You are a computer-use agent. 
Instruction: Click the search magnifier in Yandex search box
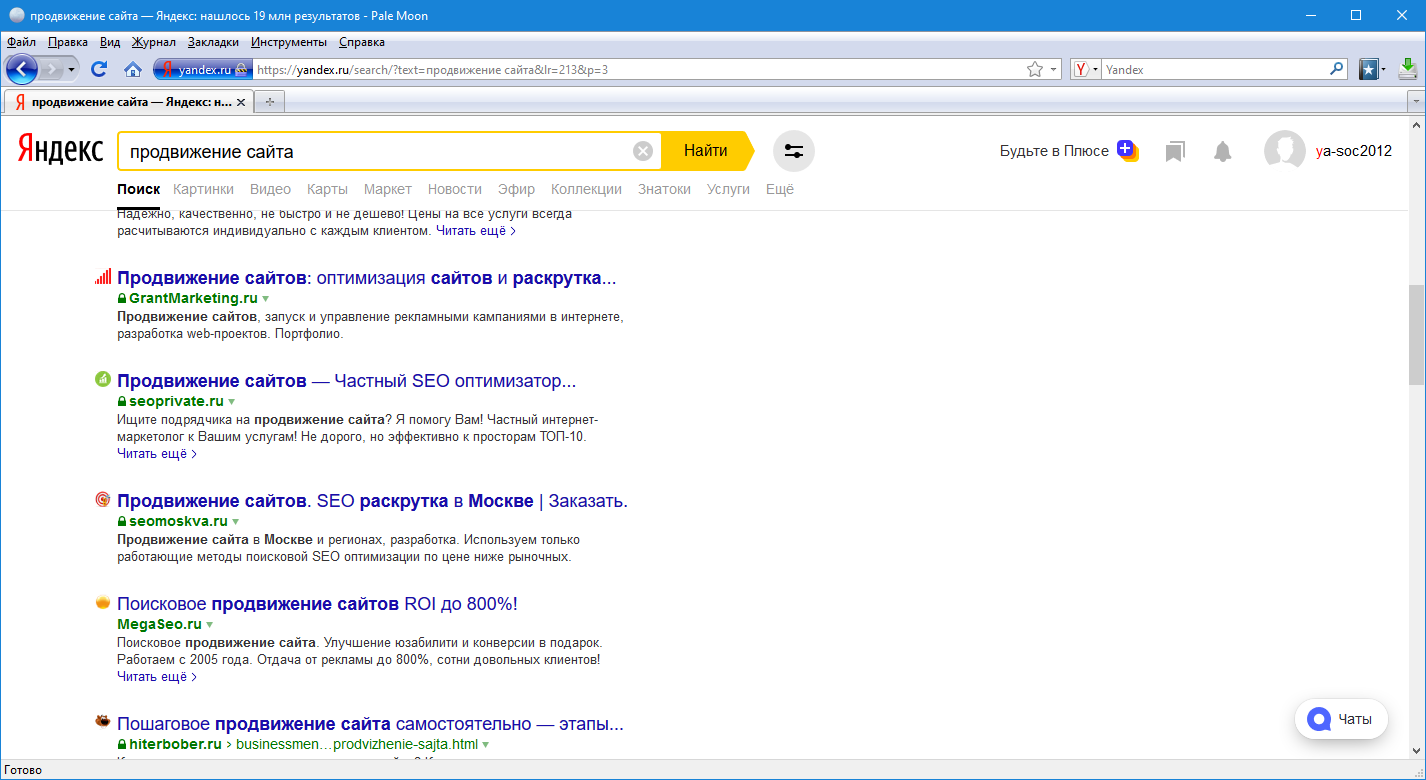pyautogui.click(x=1337, y=70)
